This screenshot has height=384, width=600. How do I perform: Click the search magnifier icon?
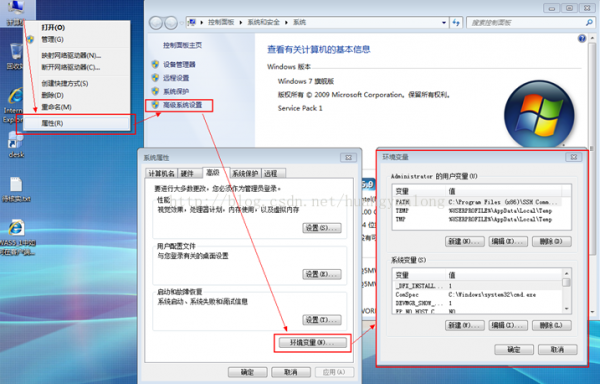589,23
